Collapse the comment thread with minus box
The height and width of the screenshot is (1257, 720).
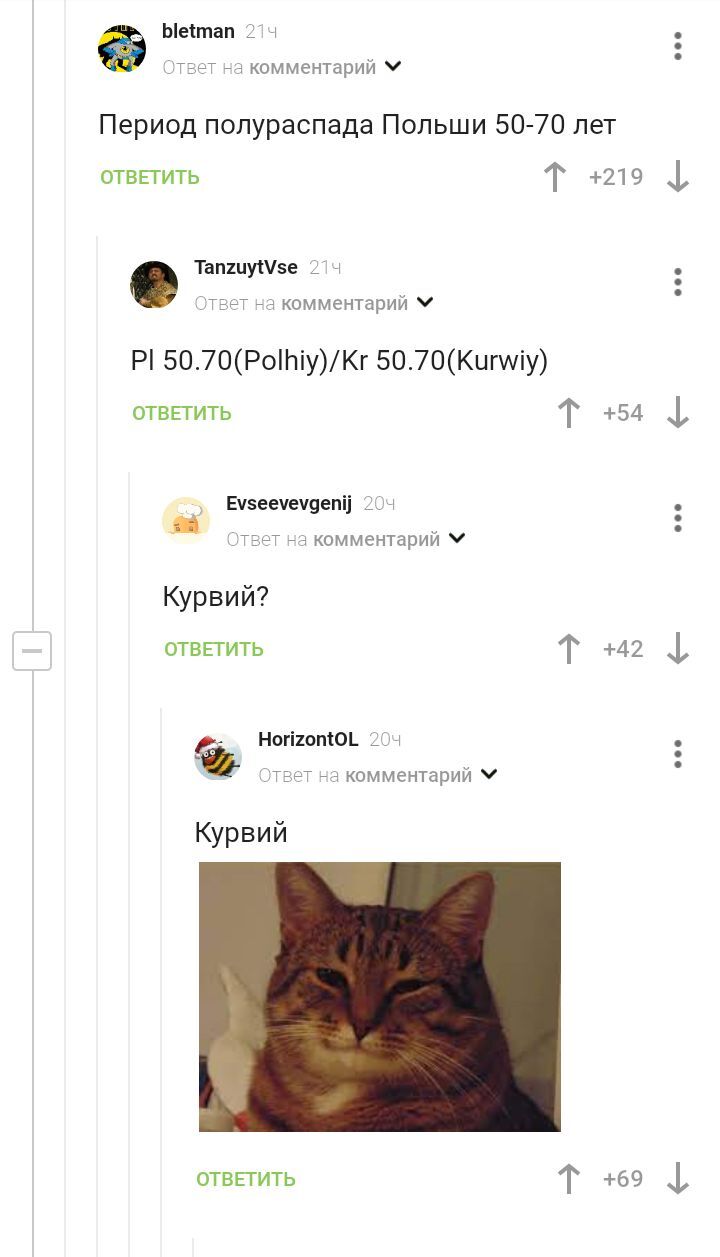[x=32, y=651]
